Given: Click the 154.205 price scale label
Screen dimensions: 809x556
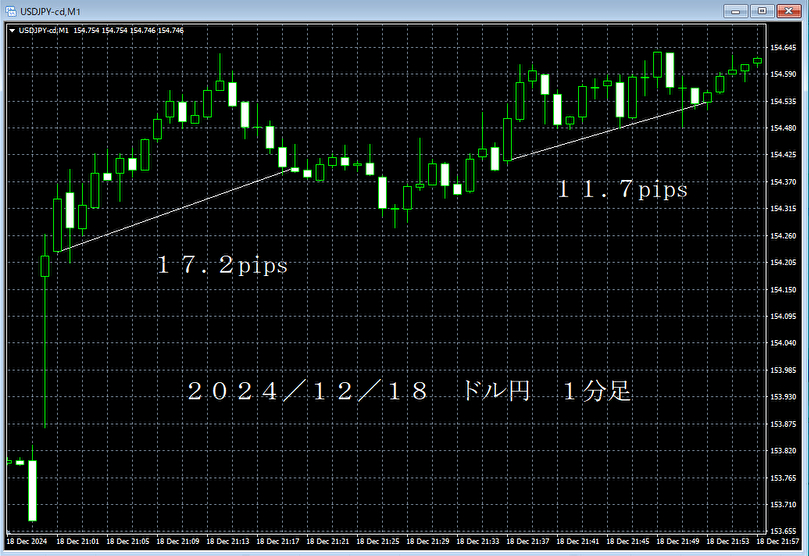Looking at the screenshot, I should 783,263.
